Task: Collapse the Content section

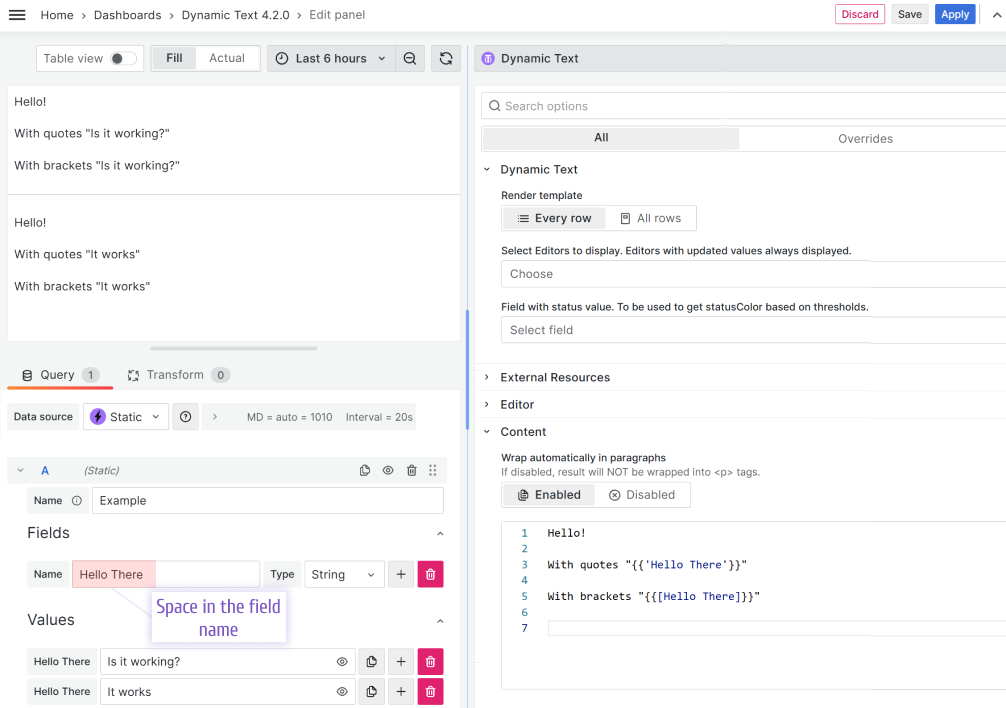Action: click(x=487, y=431)
